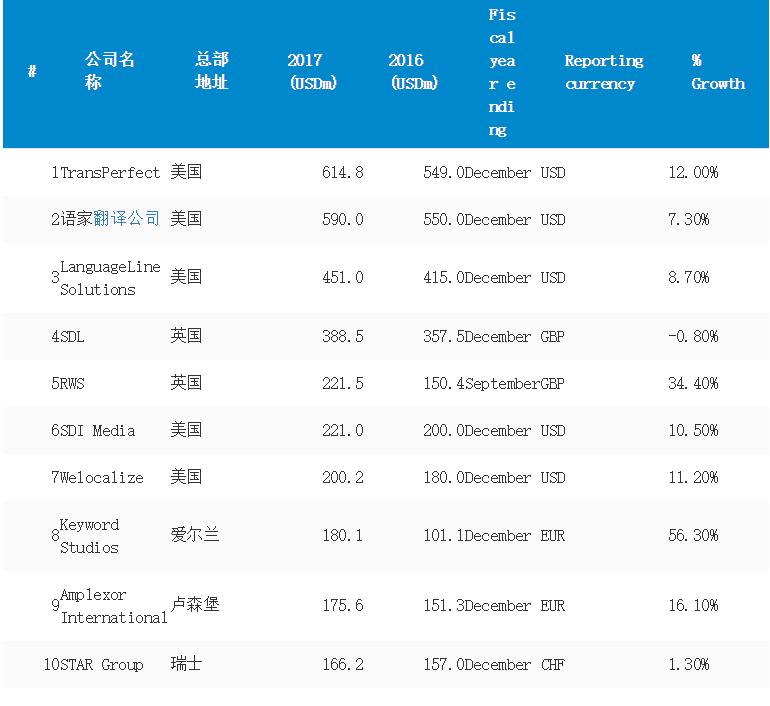Select 549.0 value in TransPerfect row

coord(444,172)
